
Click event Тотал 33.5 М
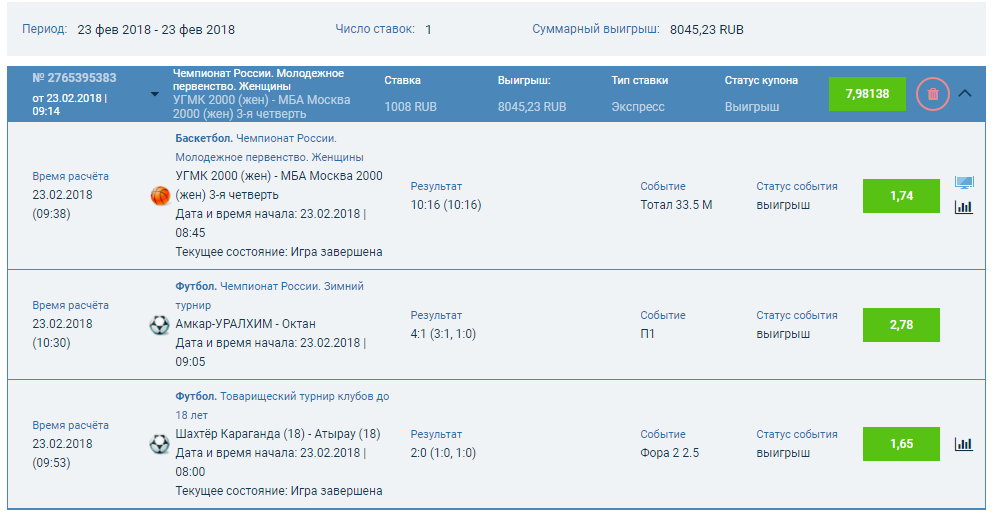click(676, 205)
